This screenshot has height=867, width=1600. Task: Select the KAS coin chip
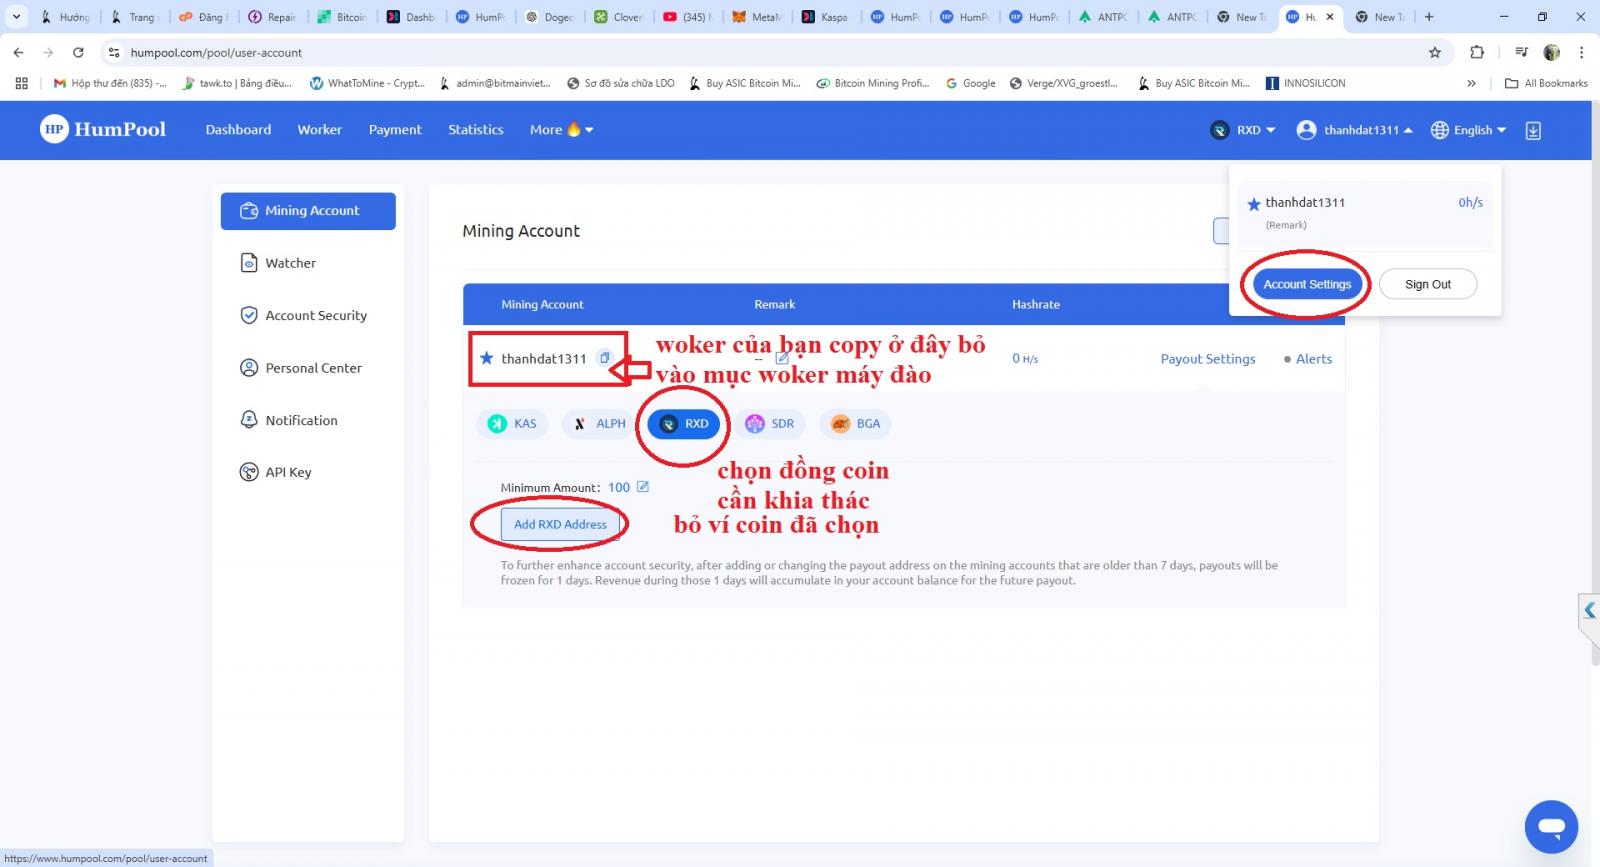(x=512, y=424)
